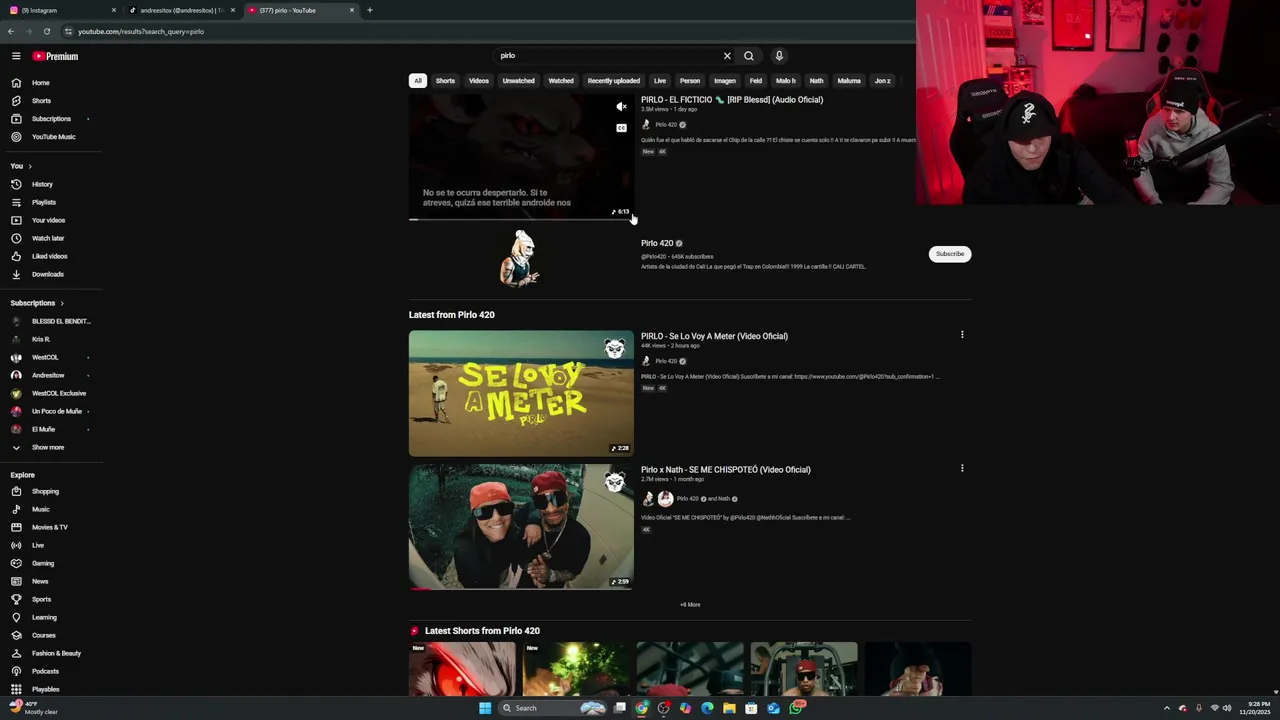Image resolution: width=1280 pixels, height=720 pixels.
Task: Go to YouTube Premium home logo
Action: 55,56
